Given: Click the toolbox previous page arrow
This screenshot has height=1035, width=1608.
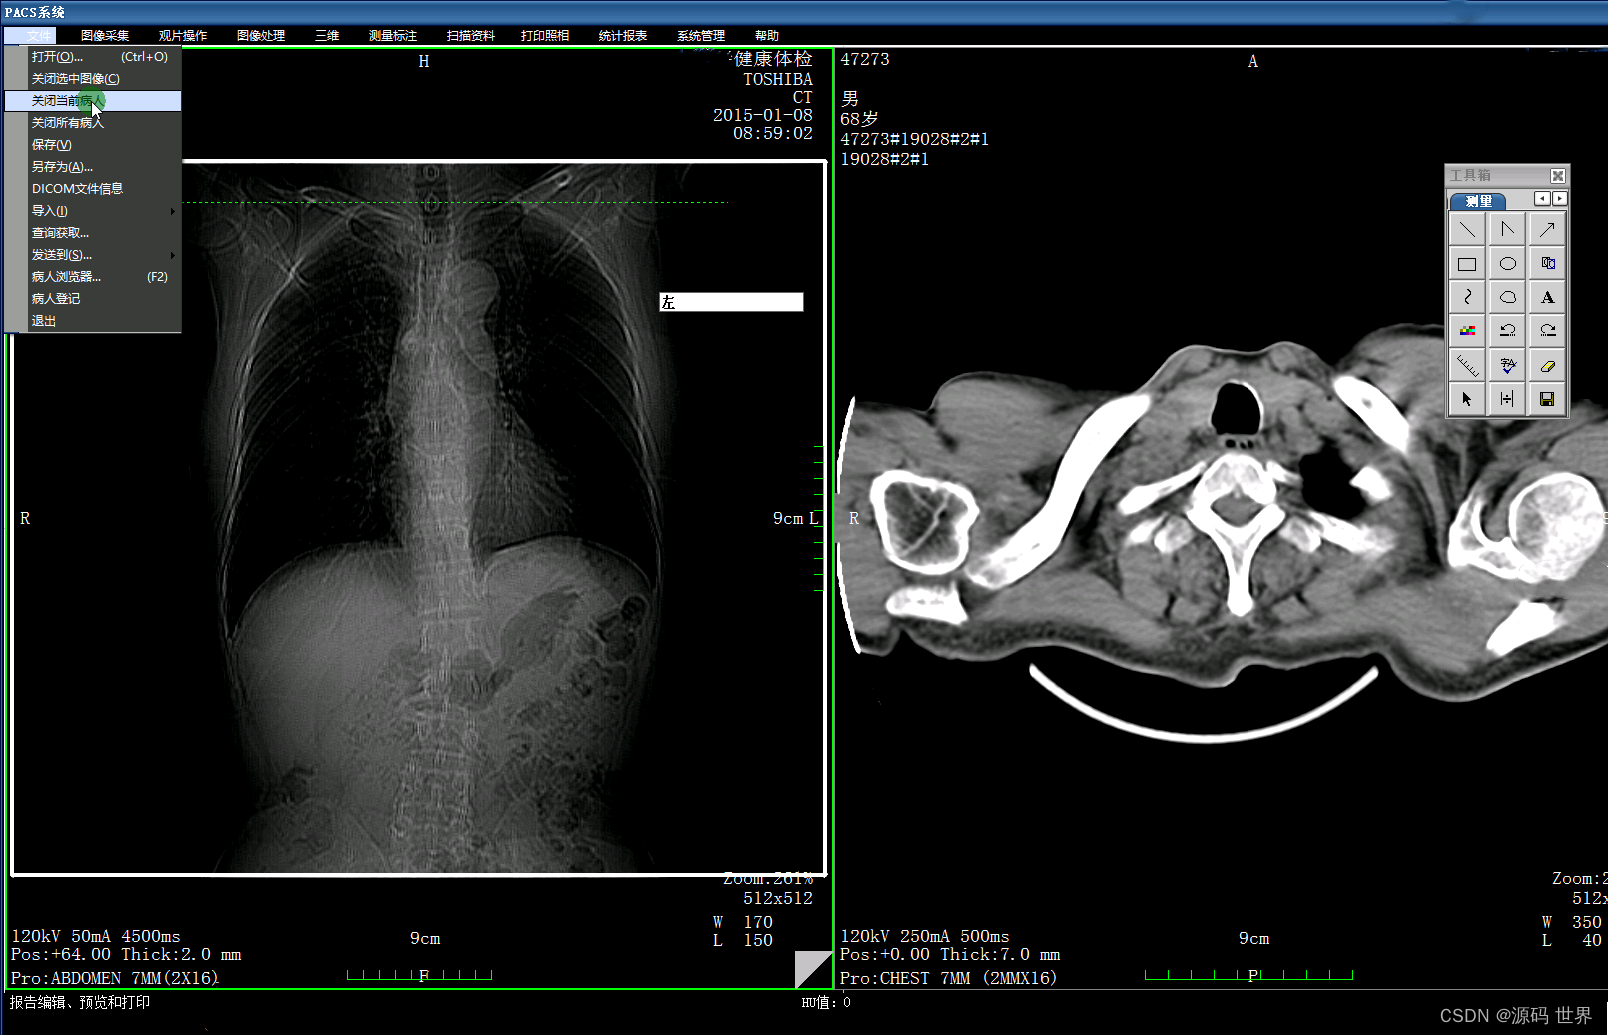Looking at the screenshot, I should coord(1542,199).
